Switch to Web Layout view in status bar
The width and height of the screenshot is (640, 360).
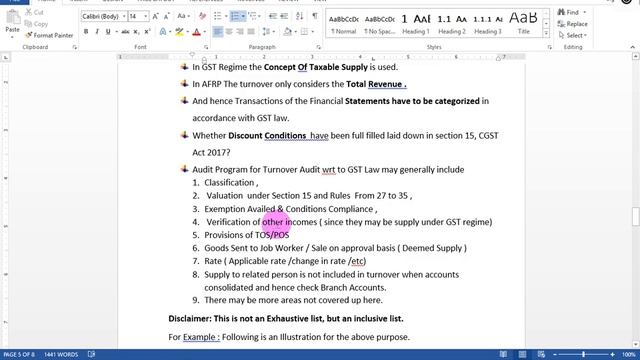click(x=541, y=354)
